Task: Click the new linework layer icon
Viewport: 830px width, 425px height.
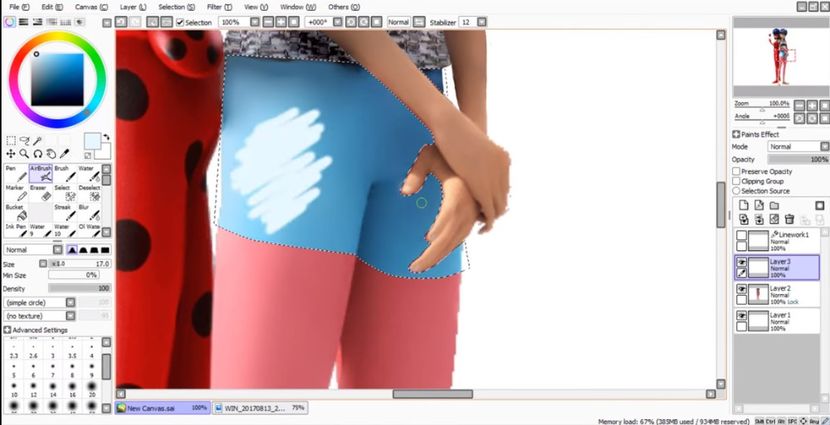Action: (759, 205)
